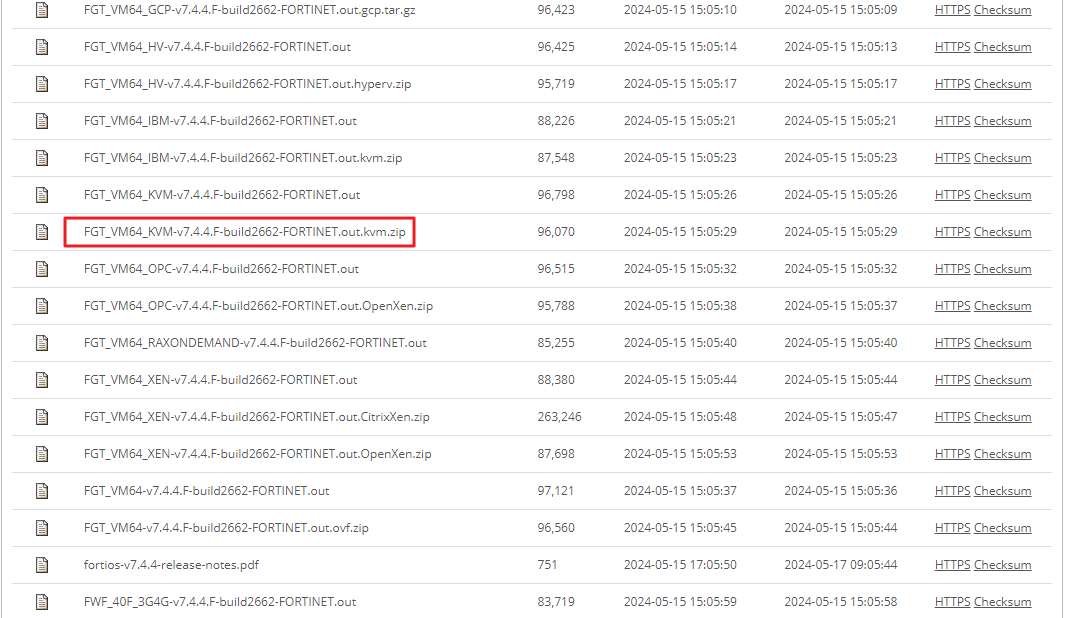
Task: Download FGT_VM64_KVM .out via HTTPS
Action: point(952,195)
